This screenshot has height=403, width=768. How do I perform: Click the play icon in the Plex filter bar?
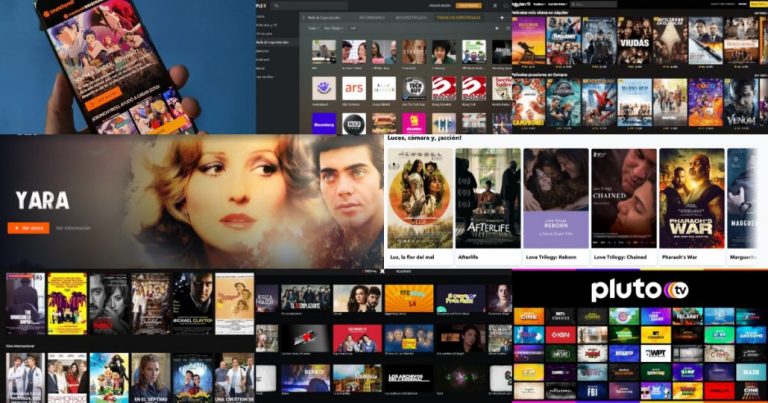[497, 28]
